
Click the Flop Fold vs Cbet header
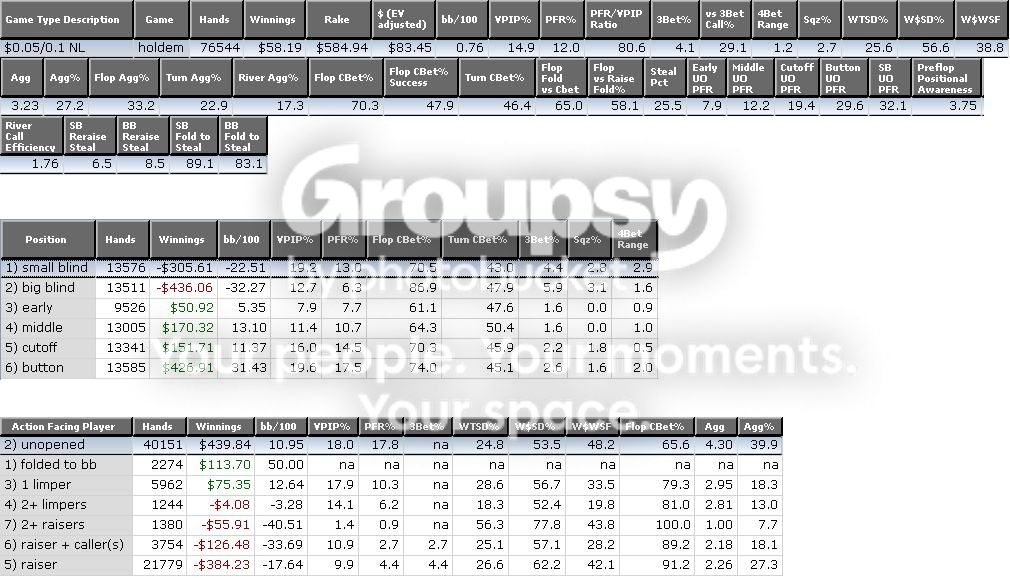click(x=560, y=78)
